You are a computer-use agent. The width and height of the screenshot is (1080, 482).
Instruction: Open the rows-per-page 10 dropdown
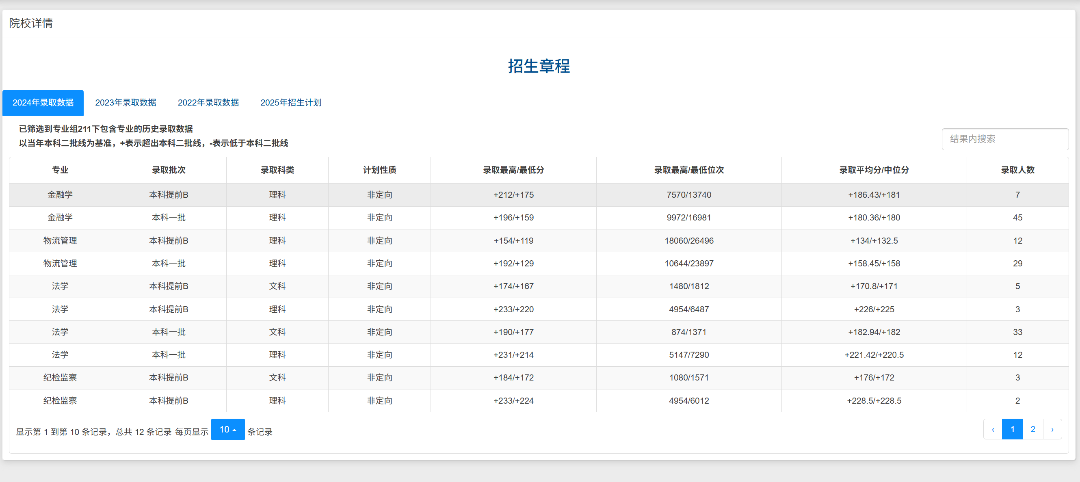point(227,430)
